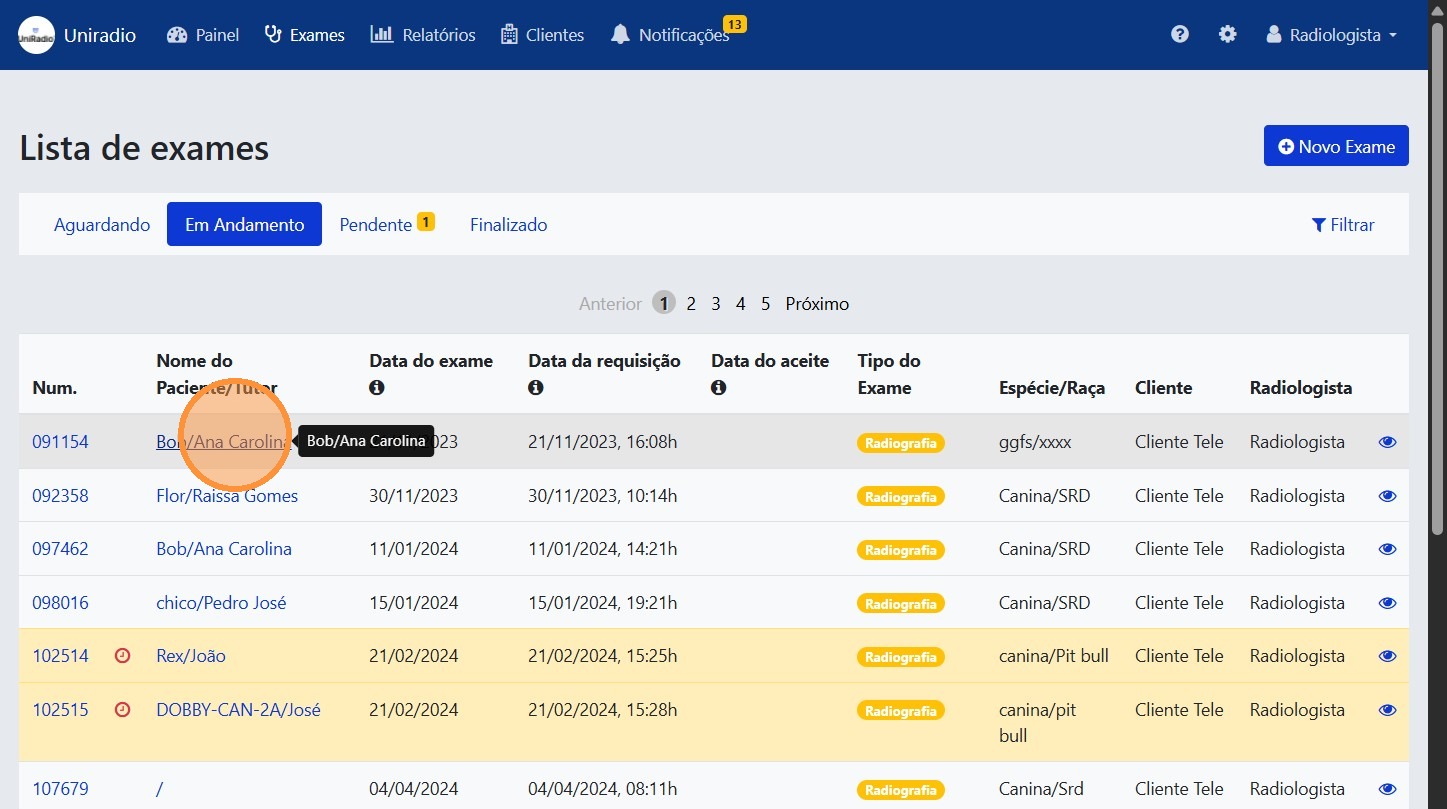Open the help question mark icon

click(x=1180, y=35)
